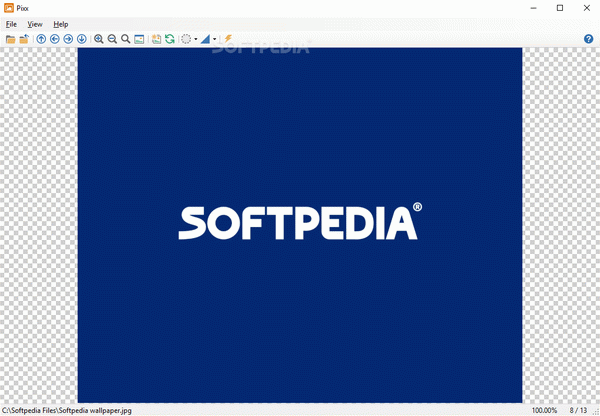Close the Pixx window
The height and width of the screenshot is (416, 600).
[587, 8]
